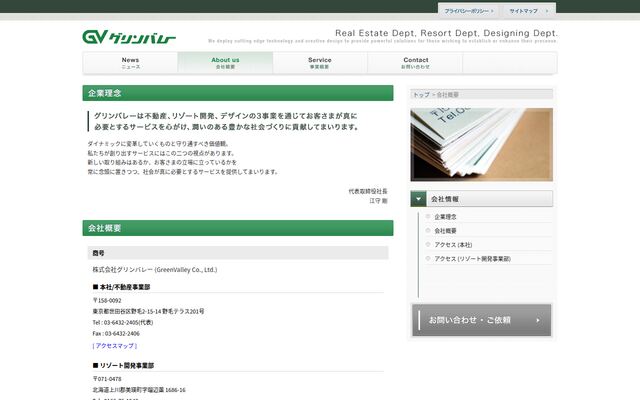Collapse the 会社情報 arrow expander
Viewport: 640px width, 400px height.
coord(418,199)
